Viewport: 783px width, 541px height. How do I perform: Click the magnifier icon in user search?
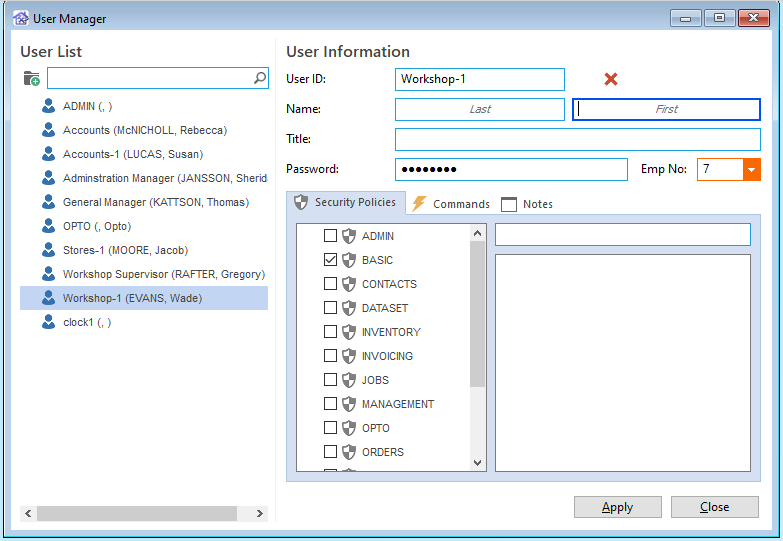(260, 78)
